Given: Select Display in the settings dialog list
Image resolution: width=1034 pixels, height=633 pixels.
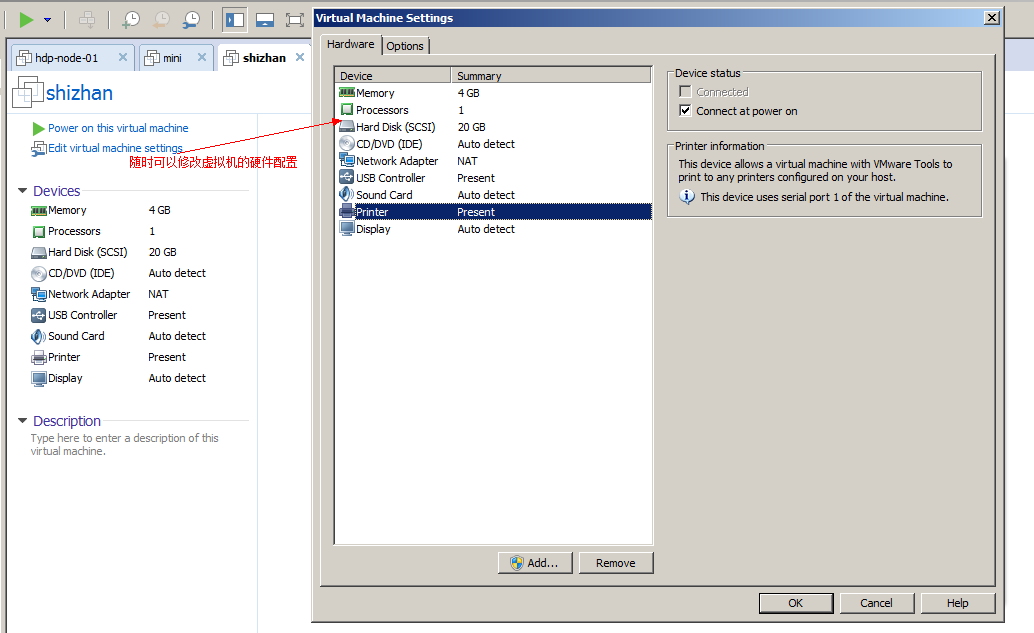Looking at the screenshot, I should pos(494,229).
